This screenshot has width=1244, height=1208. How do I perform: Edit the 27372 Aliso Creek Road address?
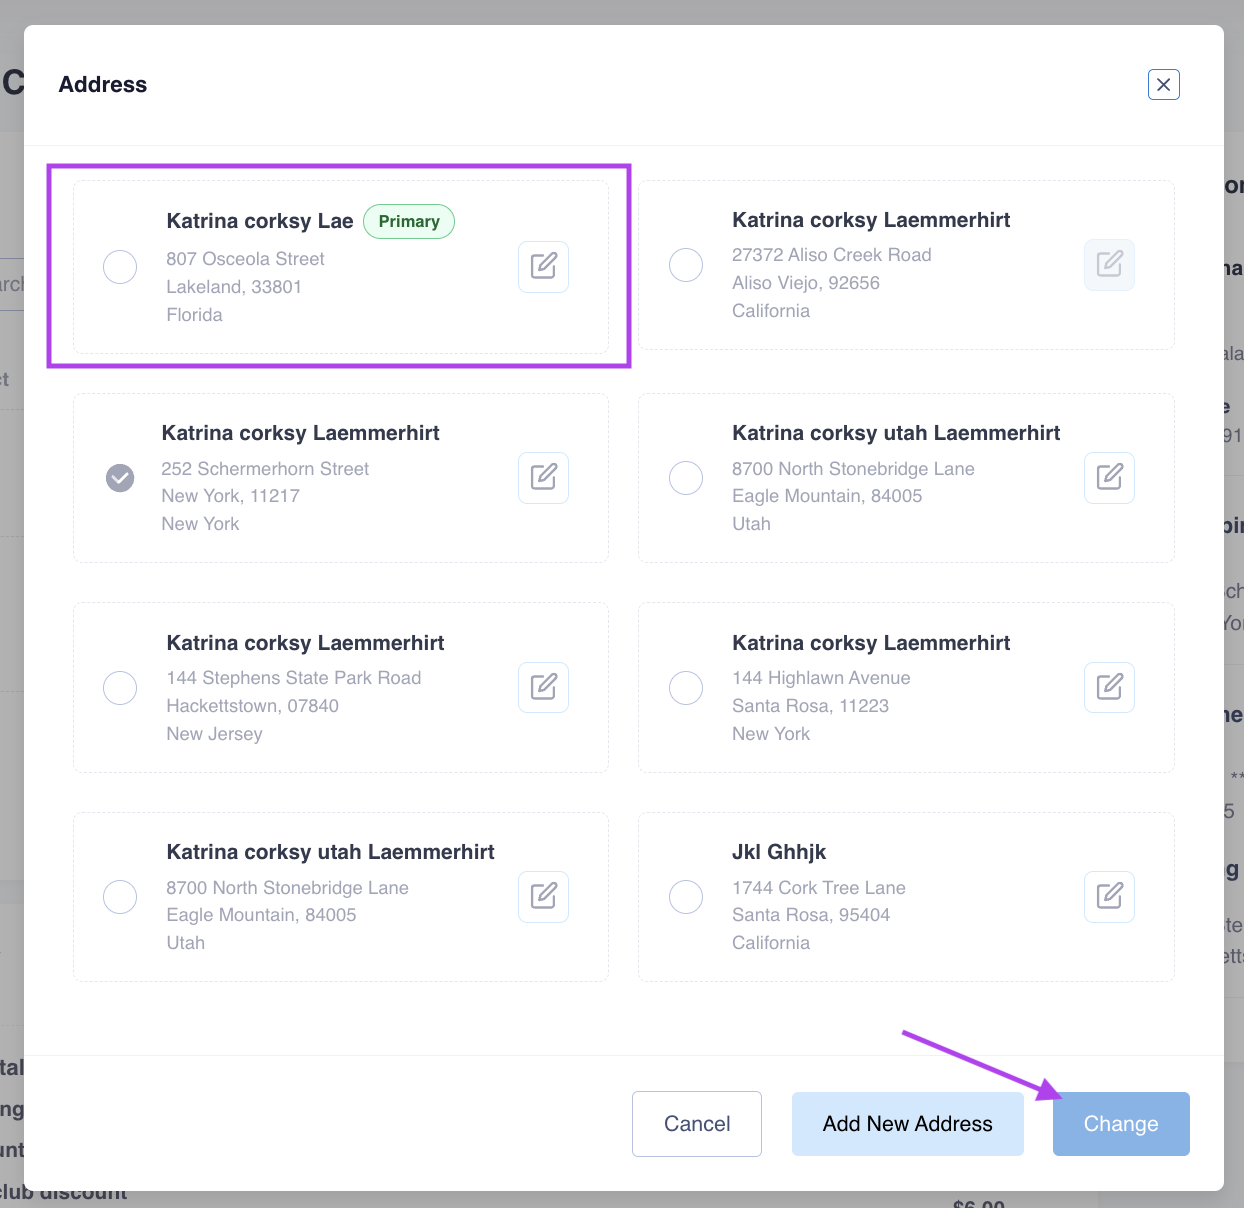(x=1109, y=264)
